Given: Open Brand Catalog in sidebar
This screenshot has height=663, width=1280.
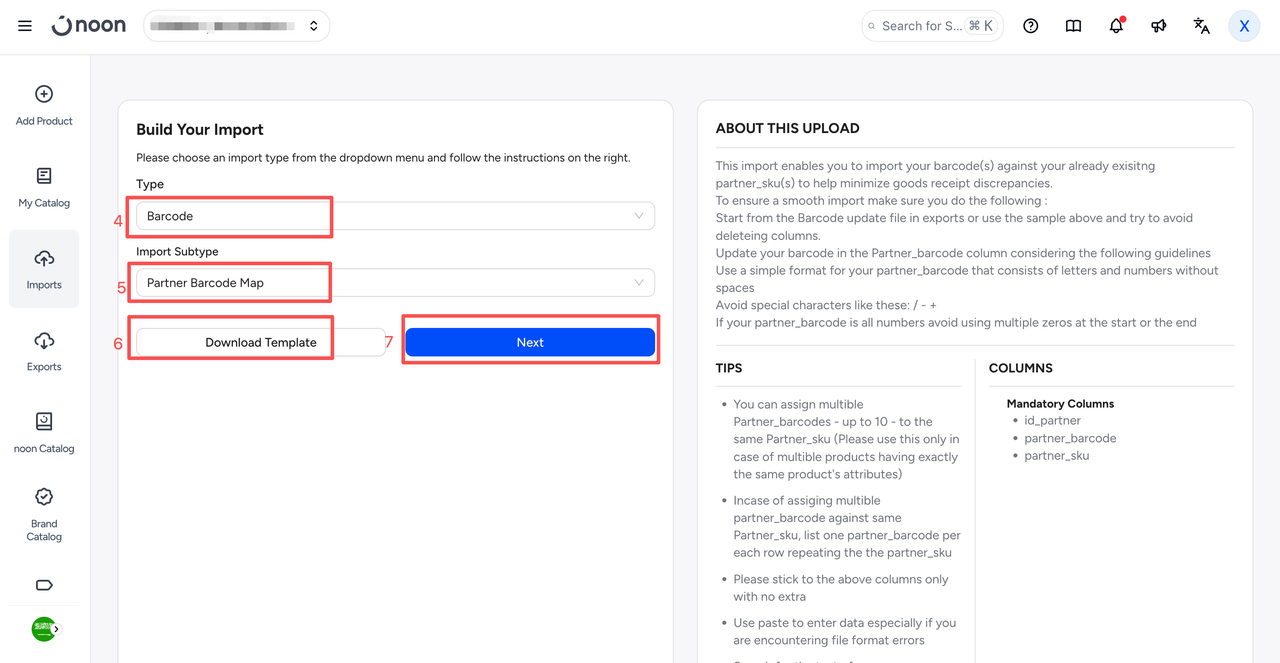Looking at the screenshot, I should point(44,514).
